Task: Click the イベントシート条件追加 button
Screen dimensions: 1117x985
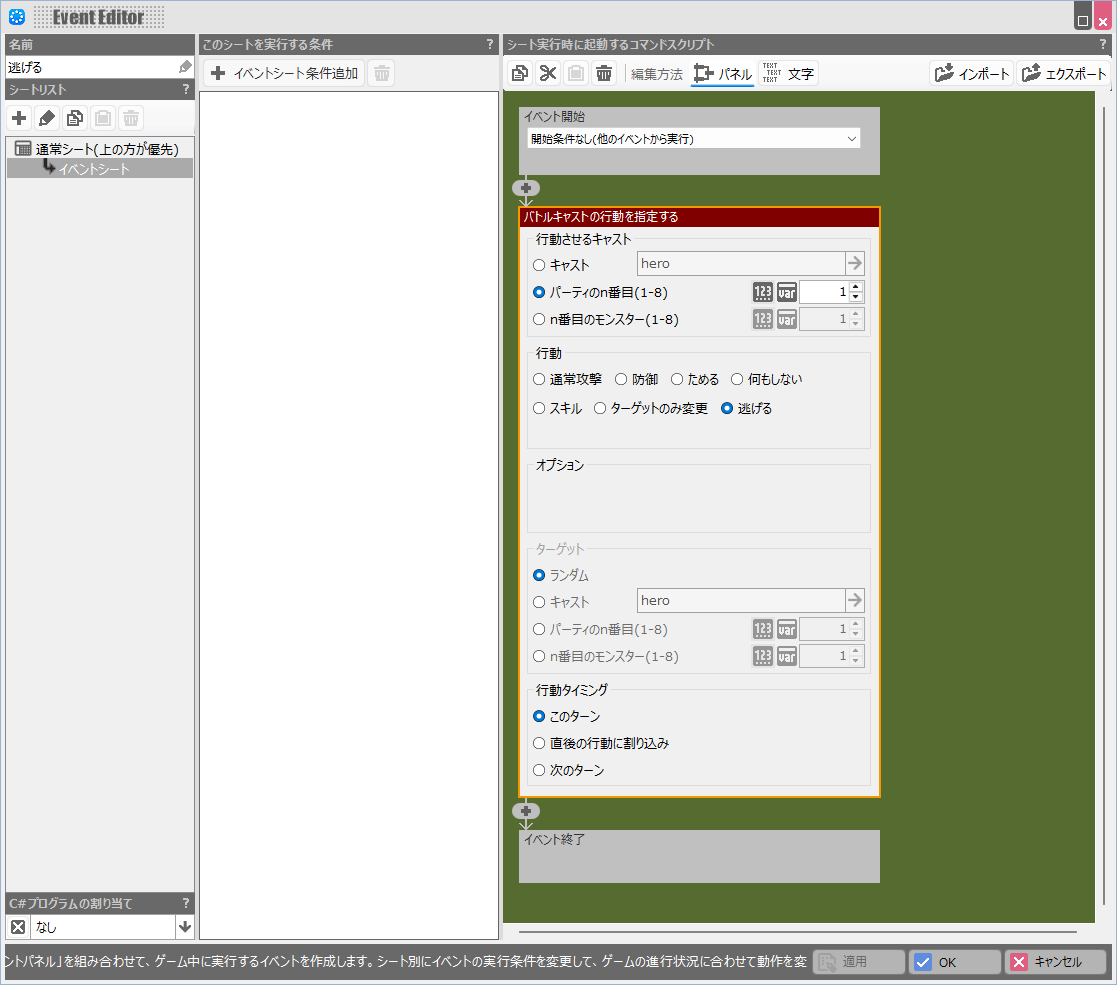Action: [285, 73]
